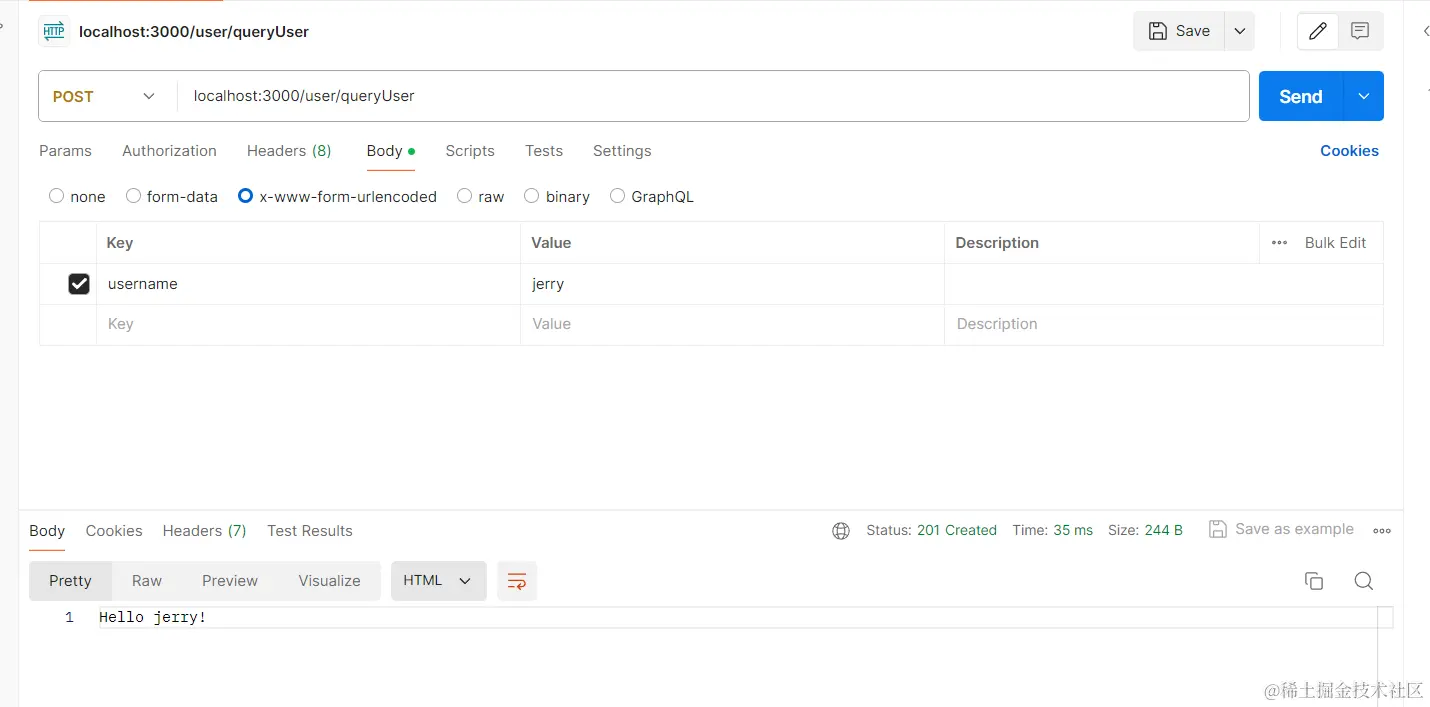Open the Tests tab
This screenshot has height=707, width=1430.
544,151
